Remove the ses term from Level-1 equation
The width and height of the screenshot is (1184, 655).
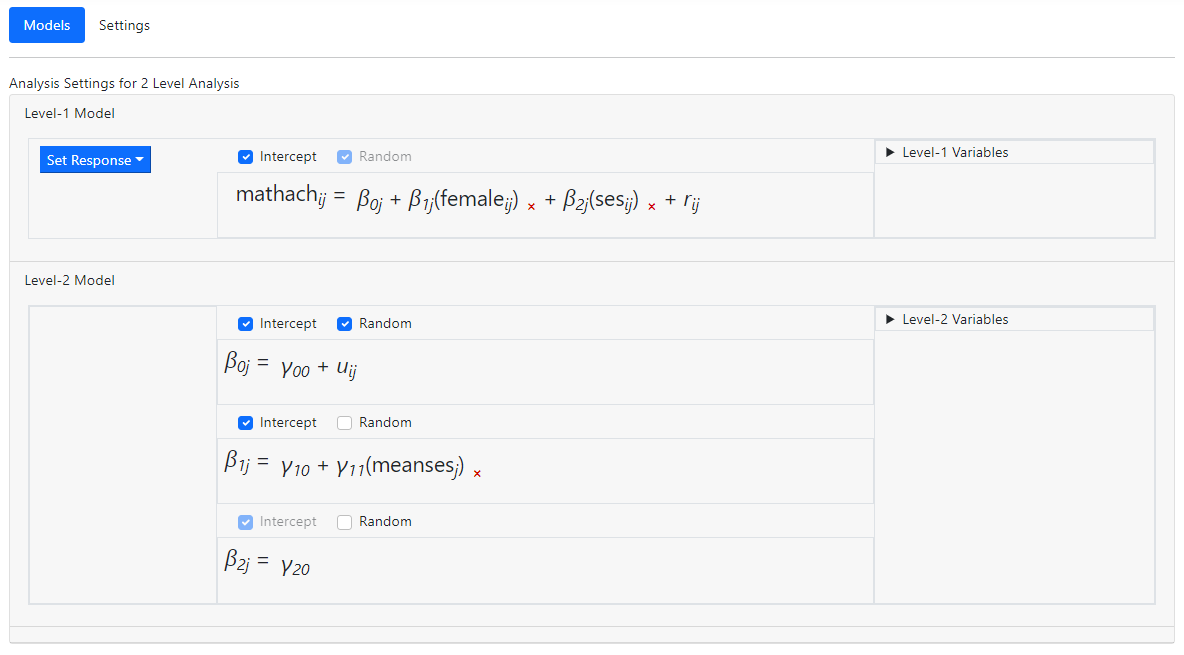pyautogui.click(x=652, y=207)
